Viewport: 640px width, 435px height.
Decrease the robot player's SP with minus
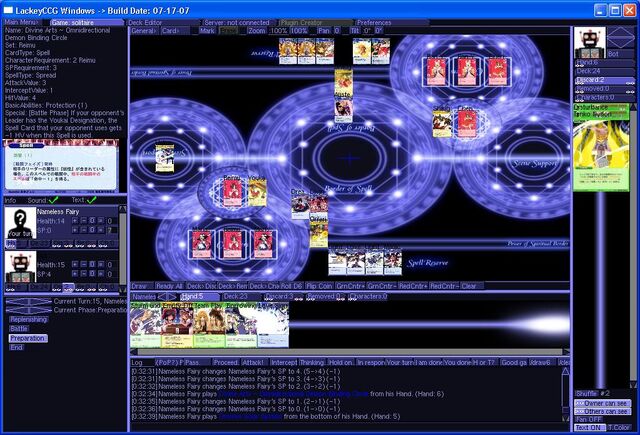coord(84,274)
